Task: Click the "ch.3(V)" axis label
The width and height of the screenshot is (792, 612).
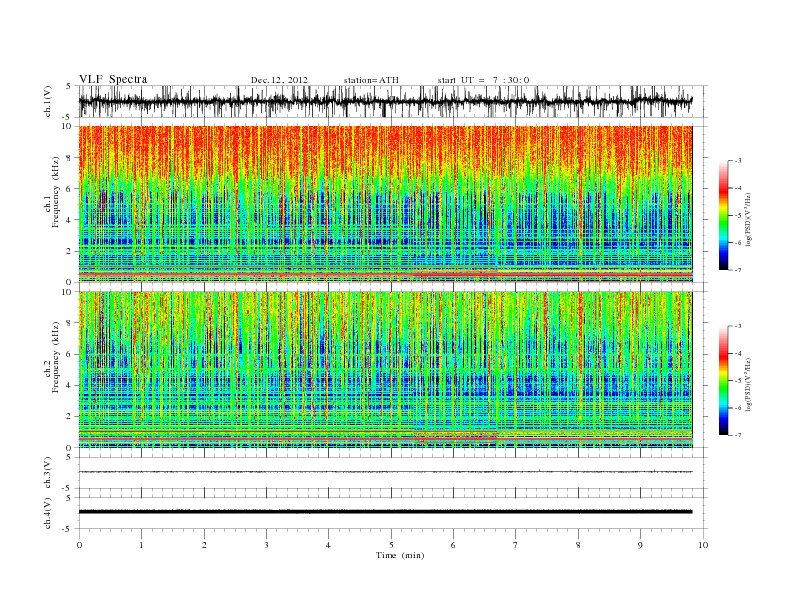Action: 48,473
